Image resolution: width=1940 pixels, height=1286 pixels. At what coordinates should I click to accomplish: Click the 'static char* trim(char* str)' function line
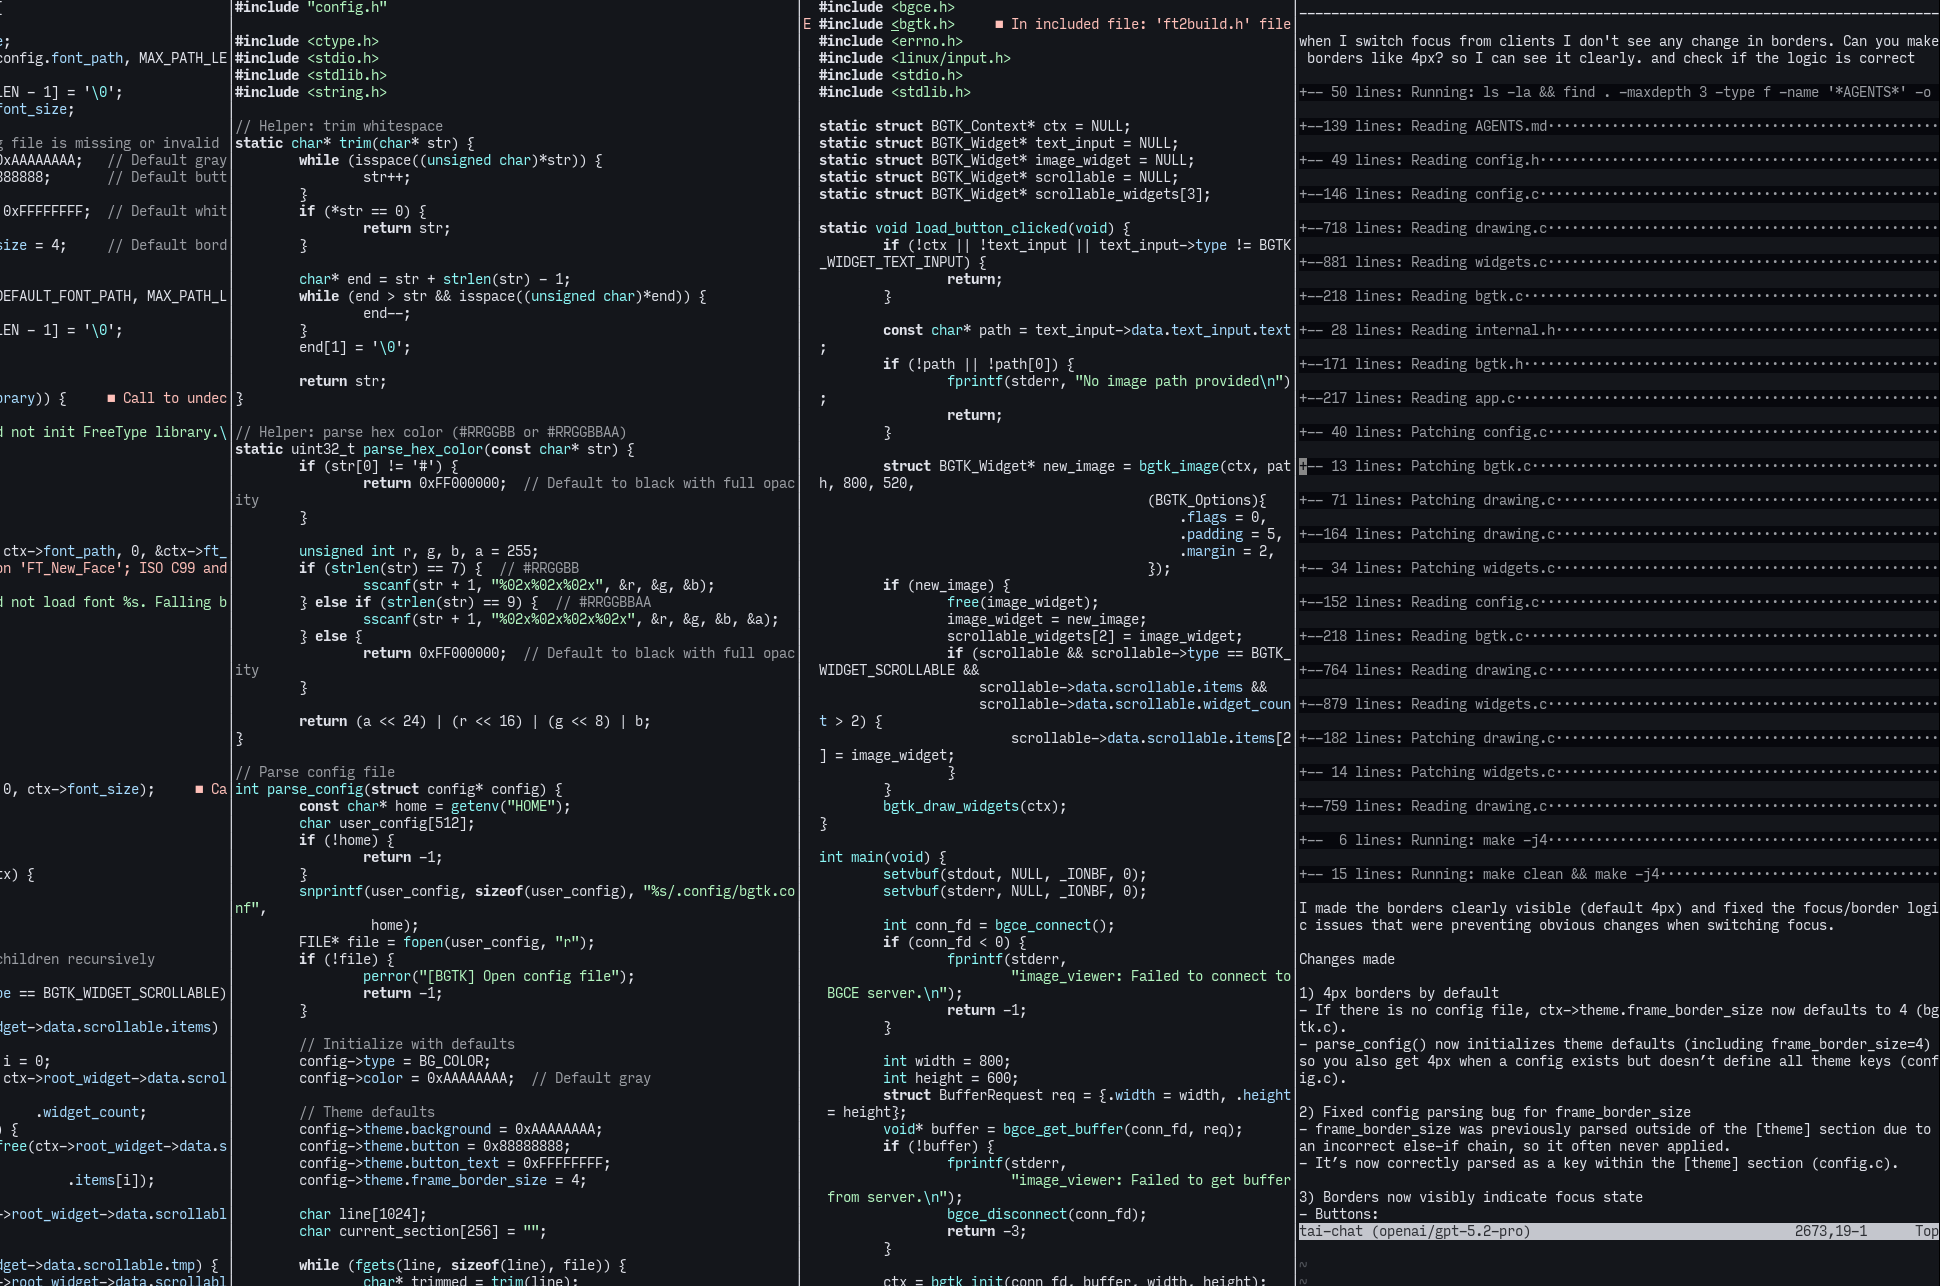(355, 143)
